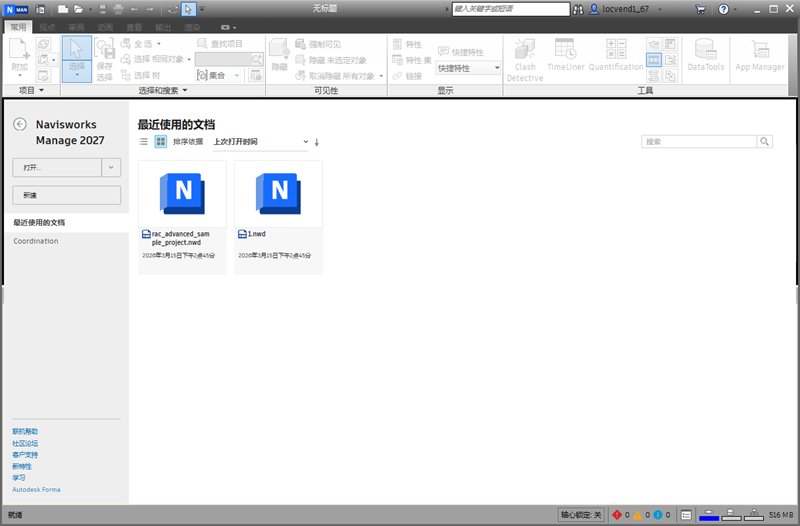Switch to the 常用 (Home) ribbon tab
Viewport: 800px width, 526px height.
[x=18, y=27]
